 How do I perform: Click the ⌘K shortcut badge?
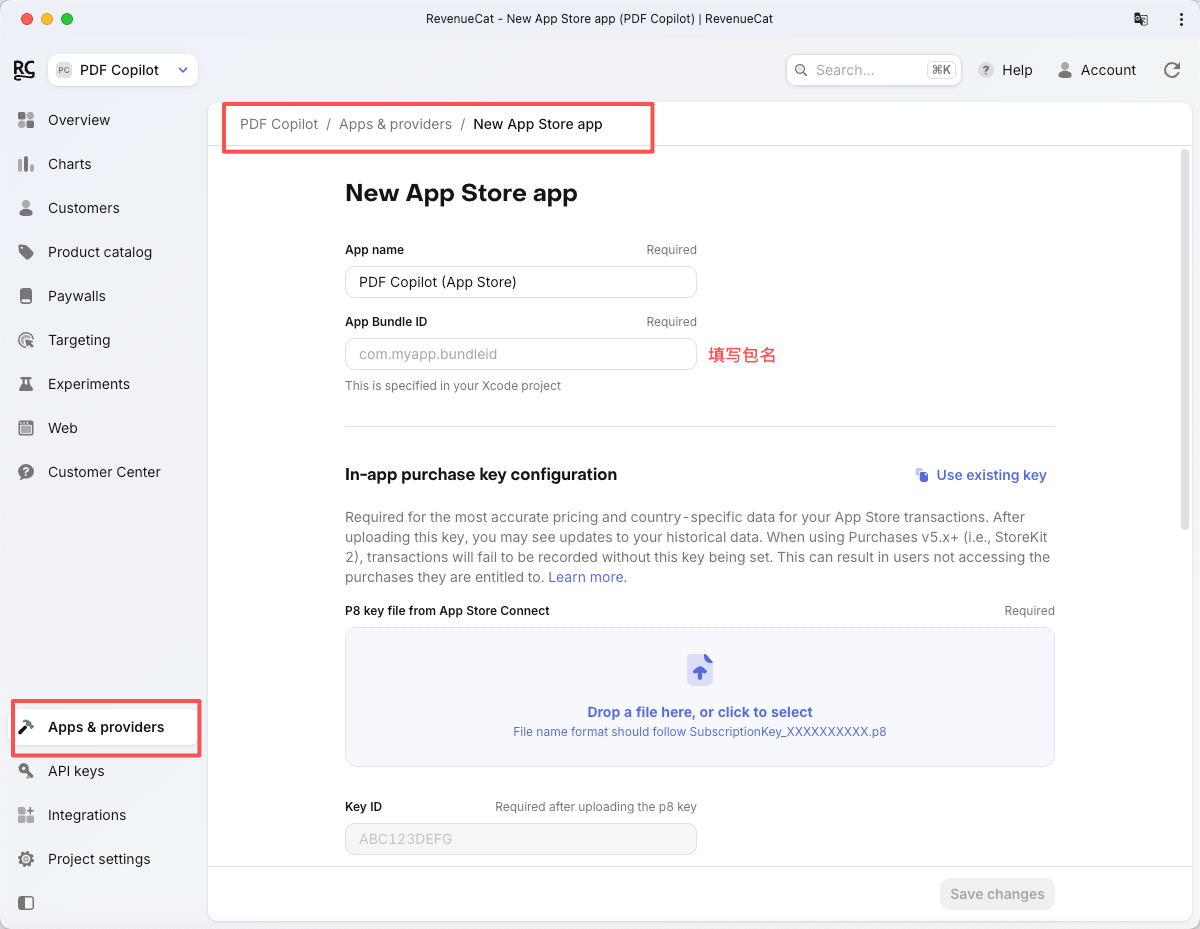pos(941,70)
